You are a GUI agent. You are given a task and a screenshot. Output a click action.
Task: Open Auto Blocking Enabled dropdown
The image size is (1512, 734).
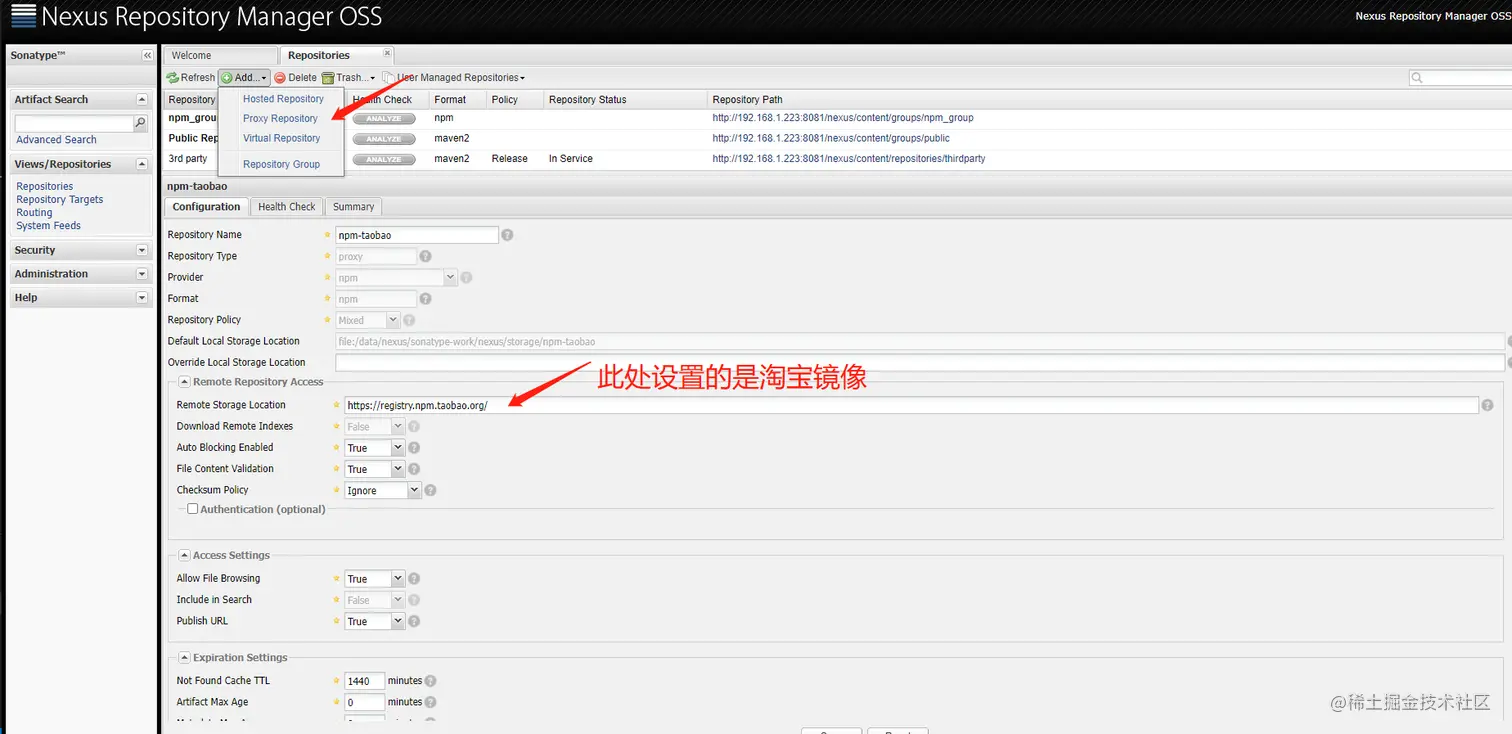tap(398, 448)
